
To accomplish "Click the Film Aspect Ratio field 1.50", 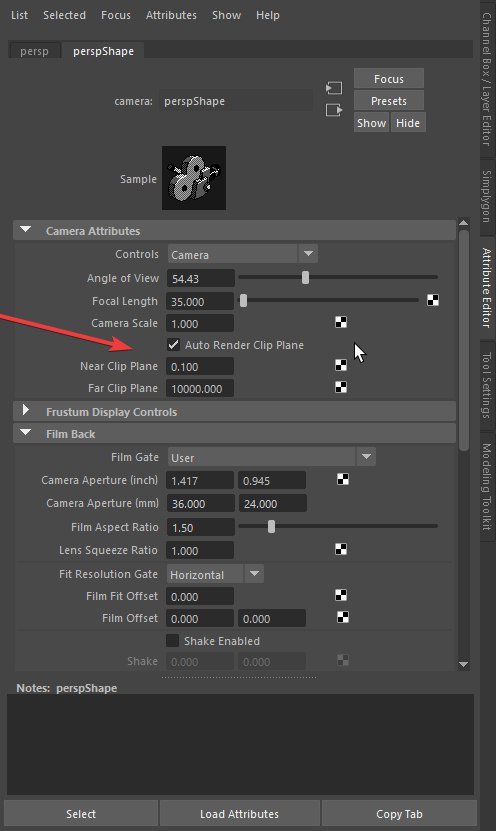I will (x=200, y=527).
